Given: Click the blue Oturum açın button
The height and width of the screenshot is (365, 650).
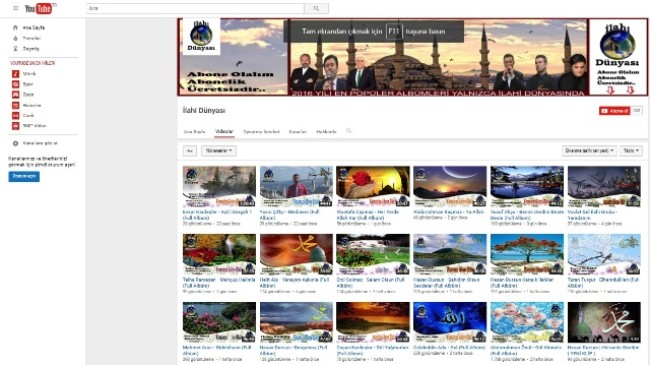Looking at the screenshot, I should click(x=24, y=176).
